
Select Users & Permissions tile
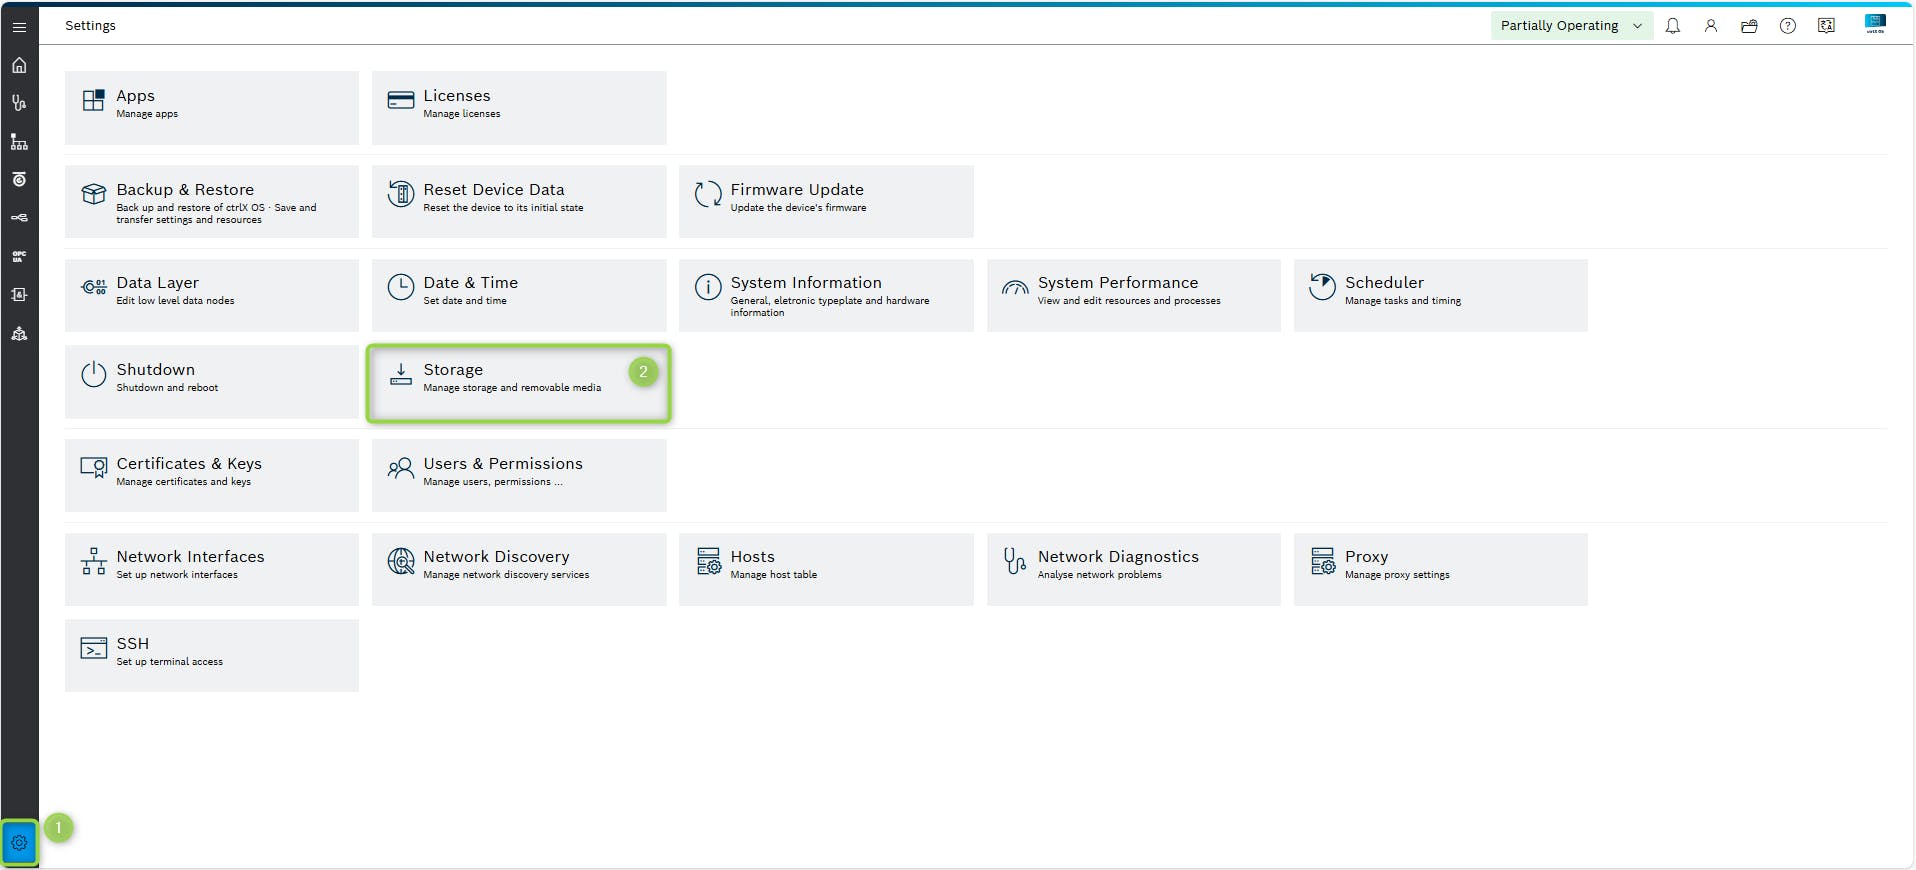[518, 475]
